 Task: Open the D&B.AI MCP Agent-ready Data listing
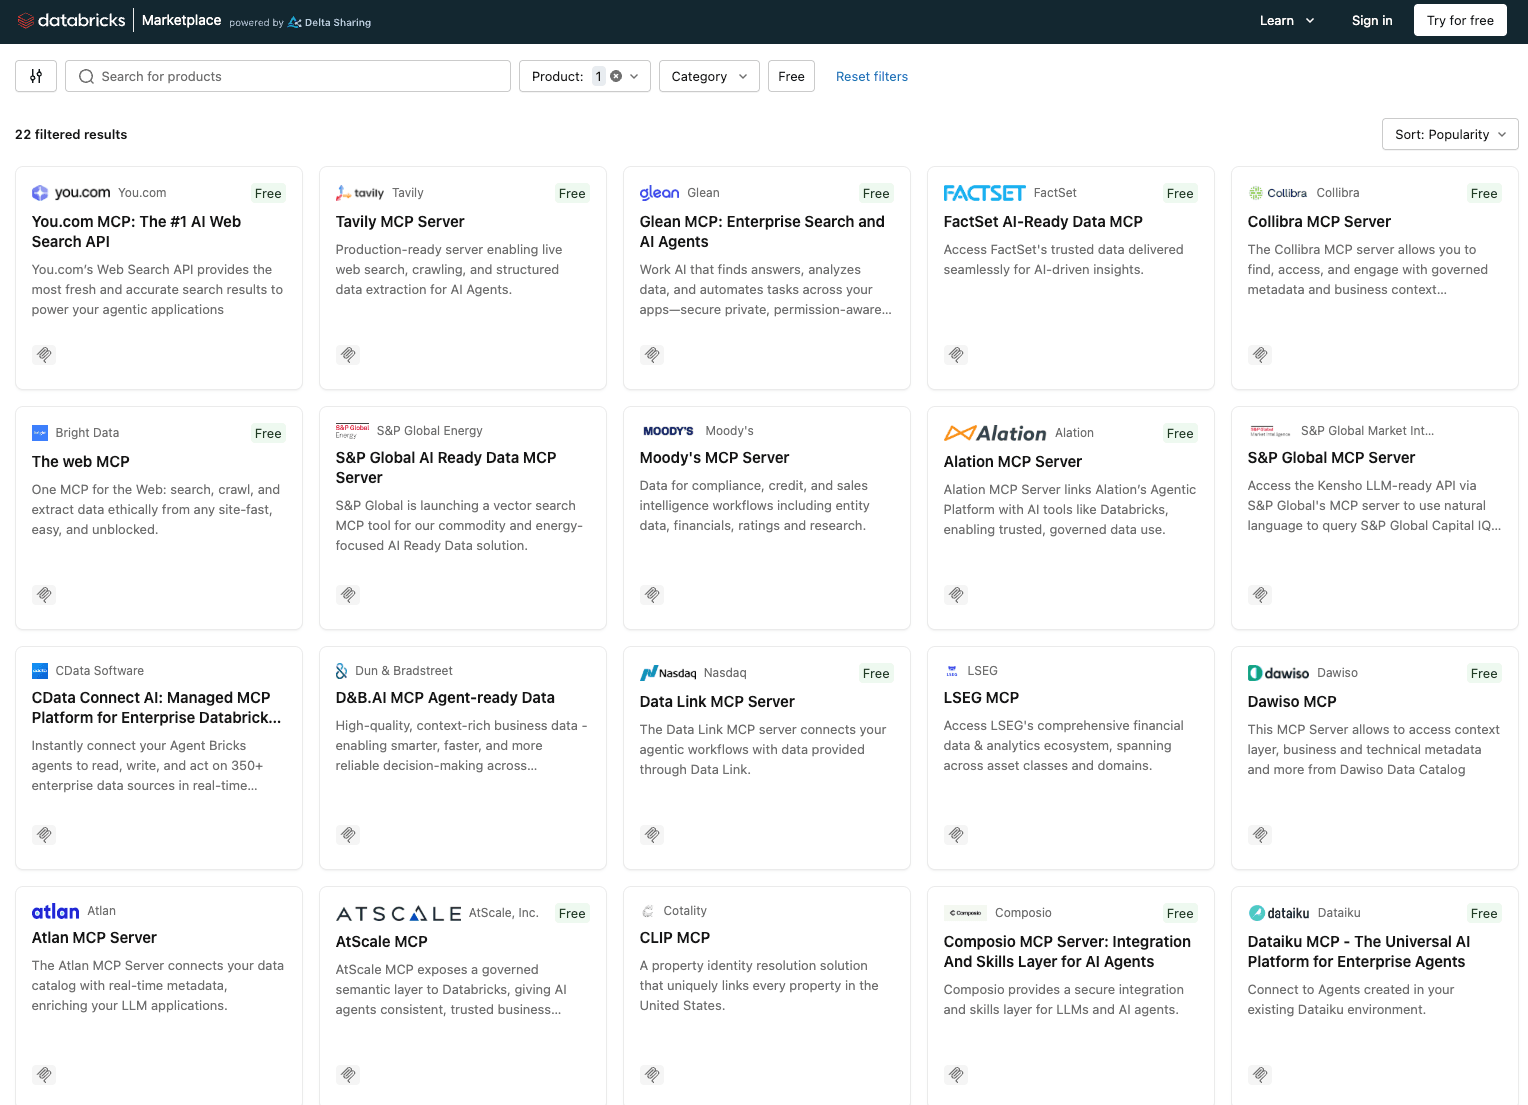pos(445,697)
